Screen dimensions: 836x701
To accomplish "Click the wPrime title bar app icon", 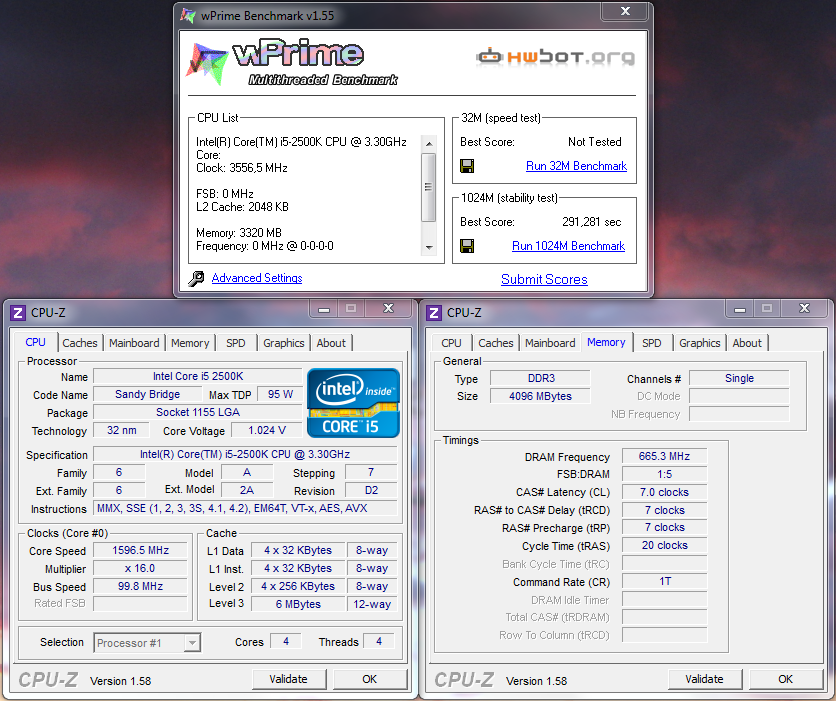I will point(188,15).
